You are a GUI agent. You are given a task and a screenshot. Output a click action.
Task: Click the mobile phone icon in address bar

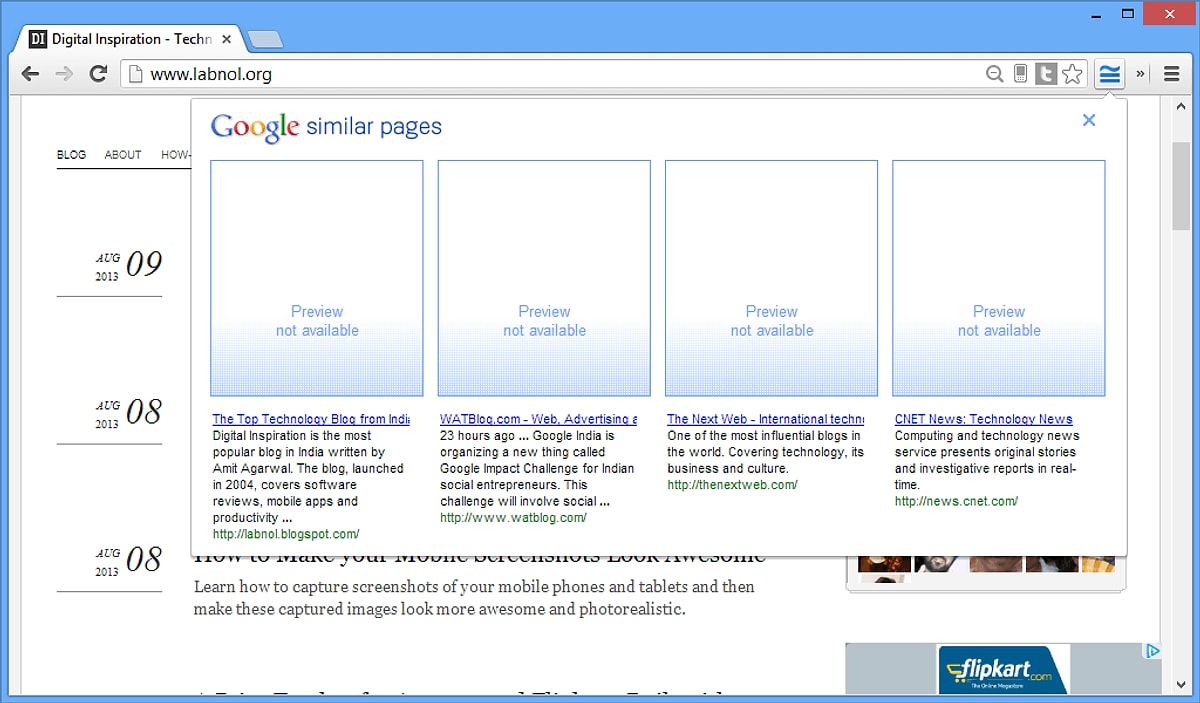(1020, 74)
